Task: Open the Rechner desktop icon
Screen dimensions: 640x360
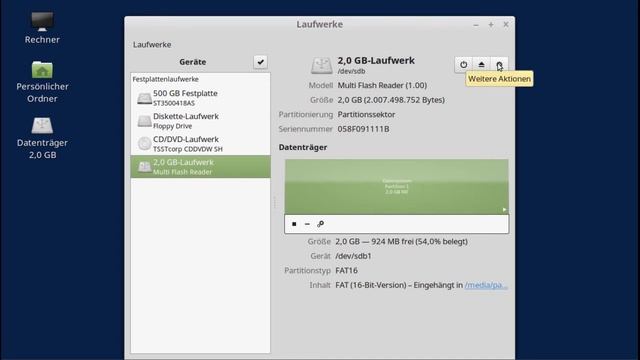Action: tap(42, 28)
